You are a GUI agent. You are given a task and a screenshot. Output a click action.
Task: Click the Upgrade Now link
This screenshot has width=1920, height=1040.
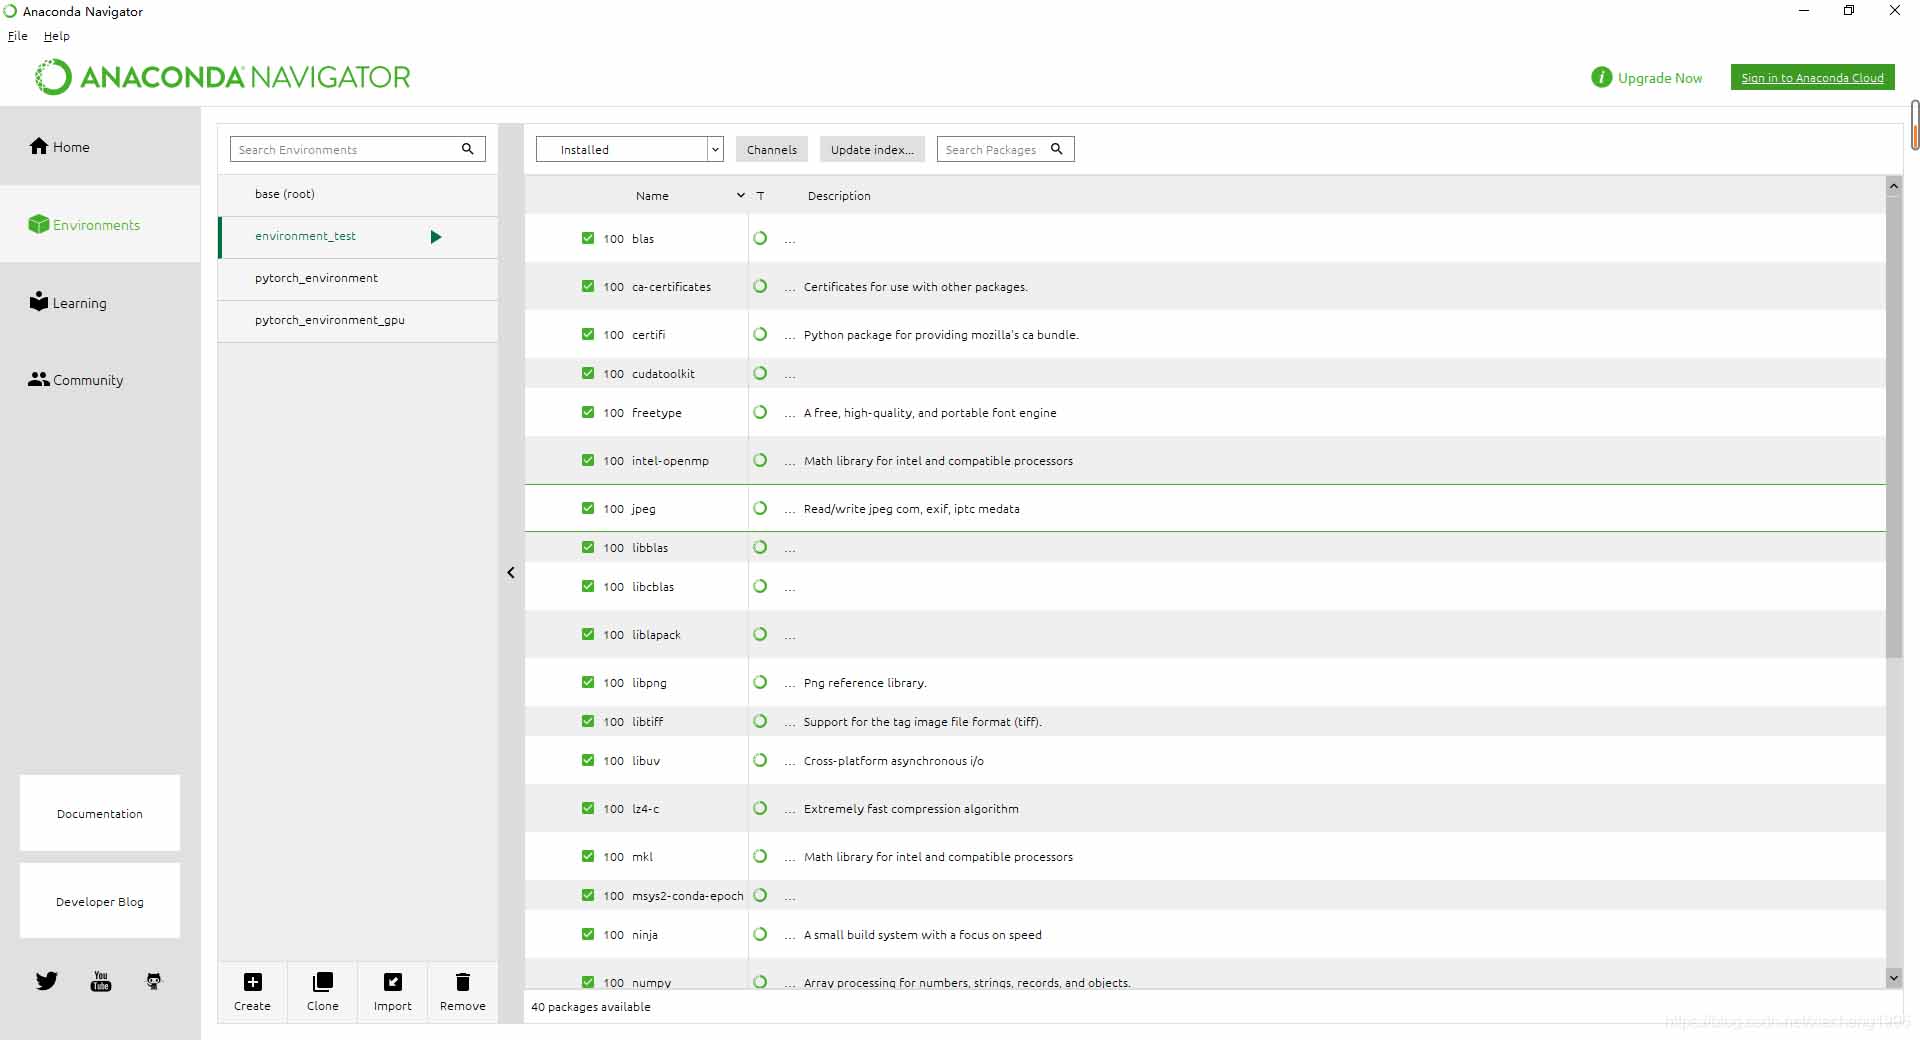[1660, 78]
